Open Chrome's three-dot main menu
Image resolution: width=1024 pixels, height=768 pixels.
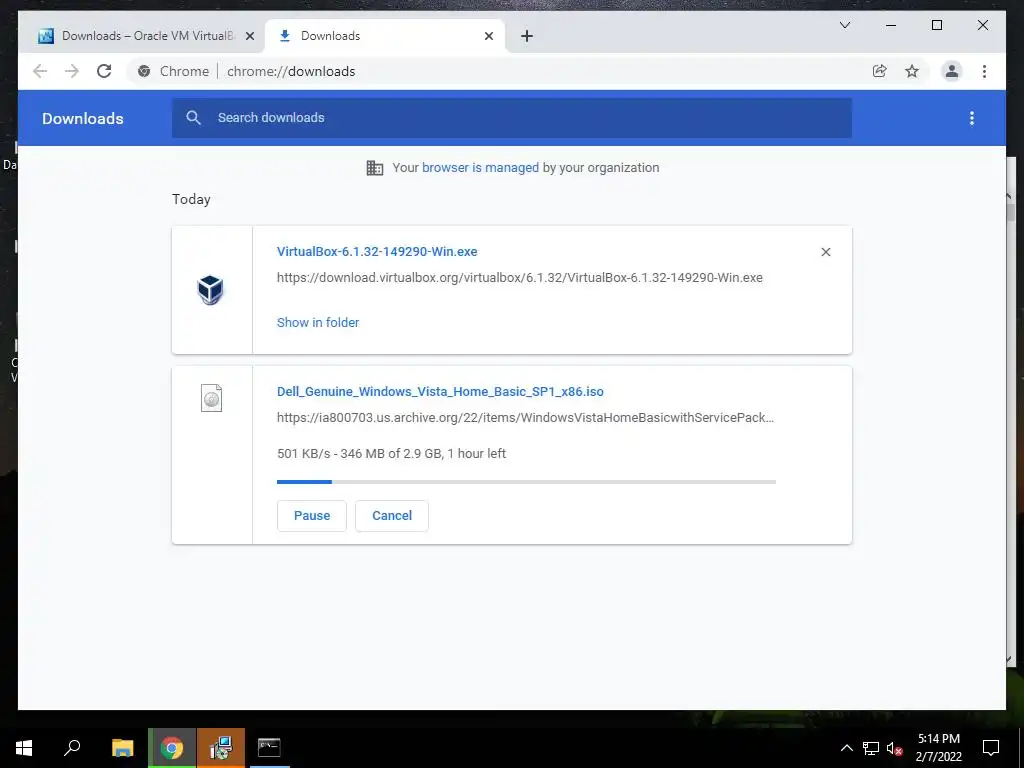[984, 71]
